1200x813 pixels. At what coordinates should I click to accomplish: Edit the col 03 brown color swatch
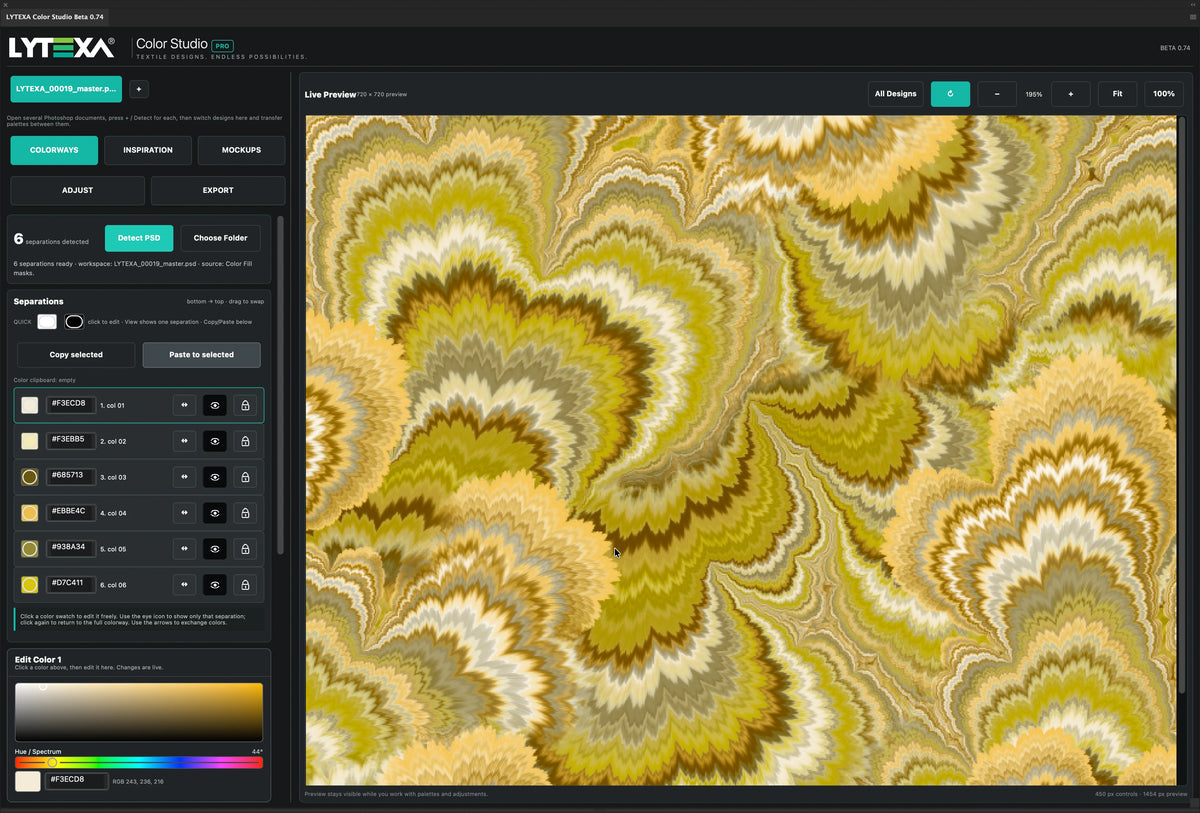click(30, 477)
